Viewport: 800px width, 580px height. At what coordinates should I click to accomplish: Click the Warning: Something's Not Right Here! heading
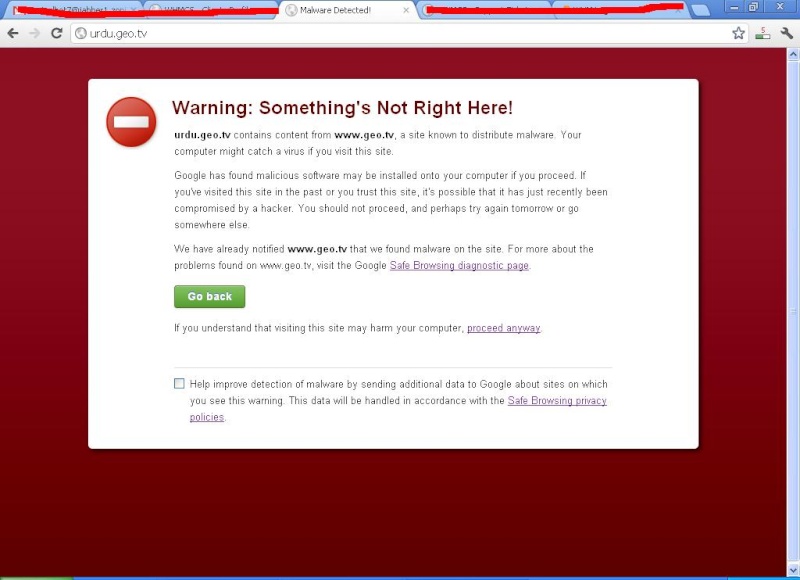[342, 108]
